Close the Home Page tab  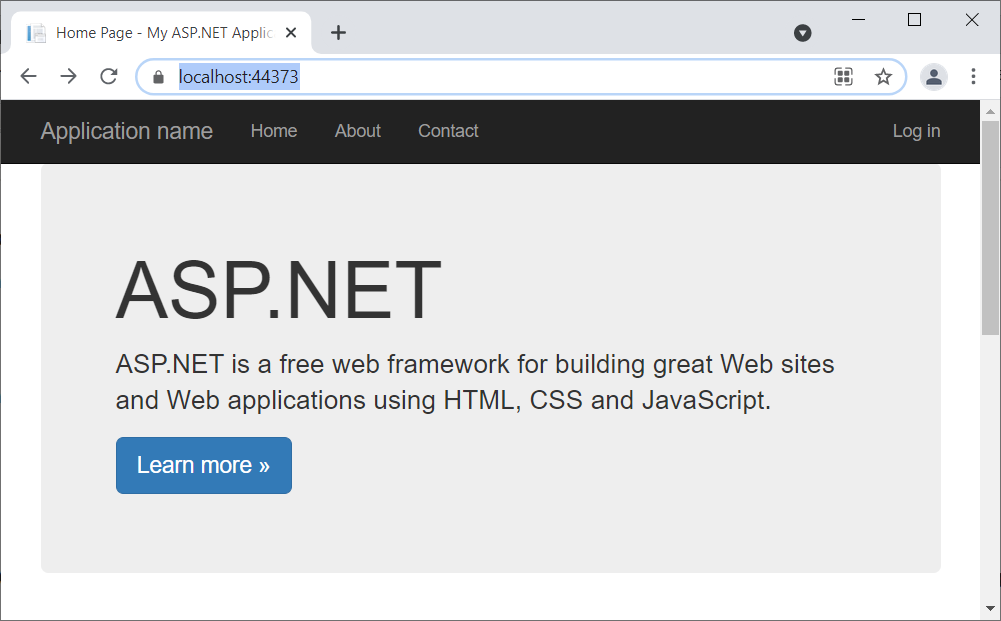pyautogui.click(x=291, y=33)
